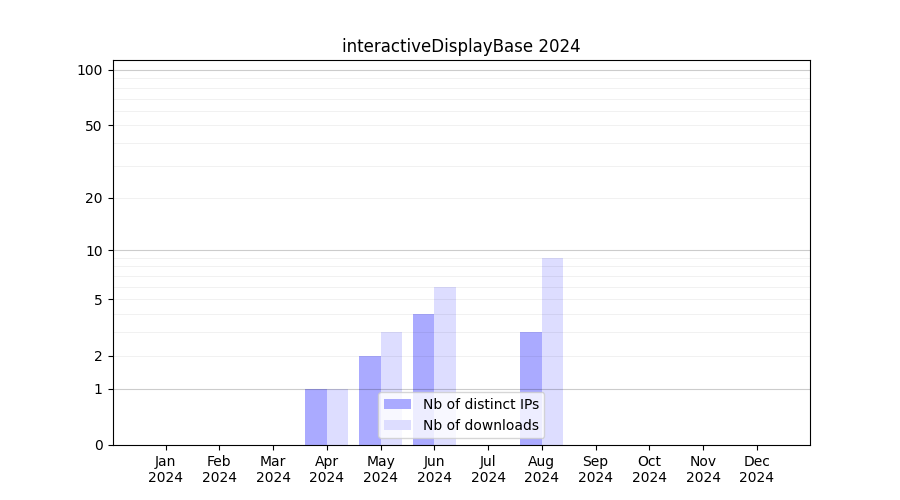Click the chart title 'interactiveDisplayBase 2024'

coord(461,46)
